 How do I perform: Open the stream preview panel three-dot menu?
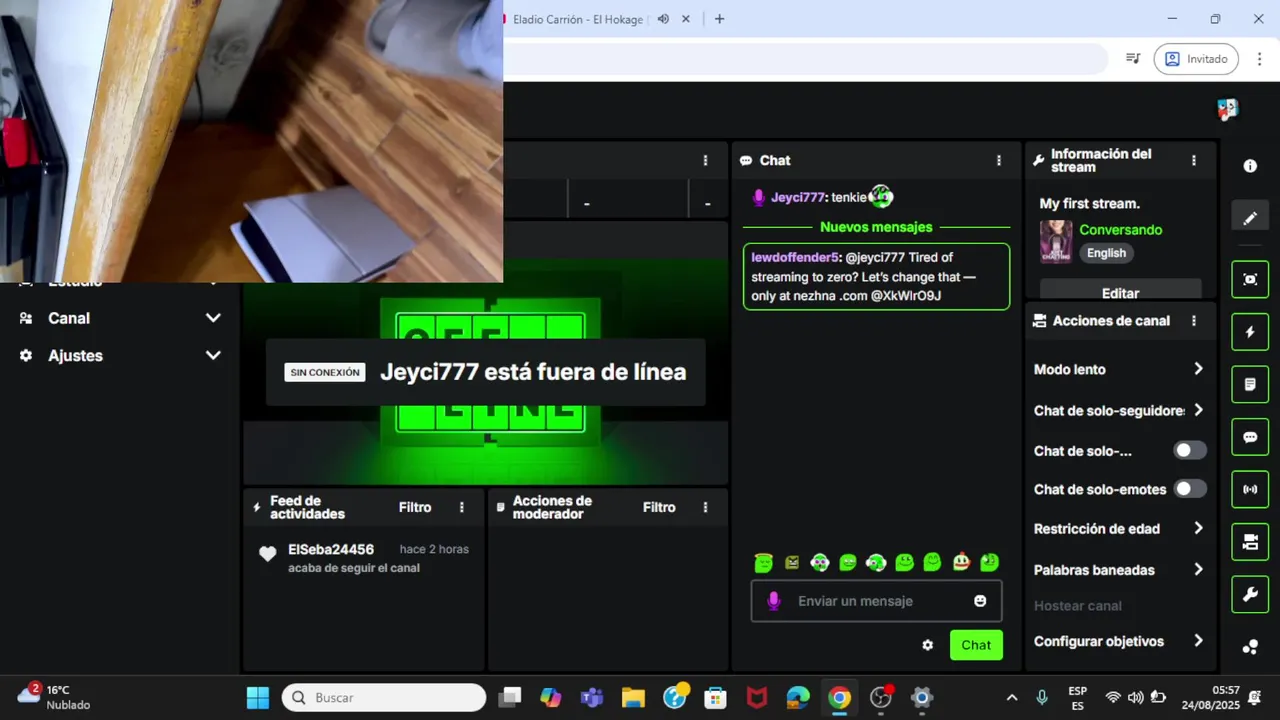pos(705,160)
